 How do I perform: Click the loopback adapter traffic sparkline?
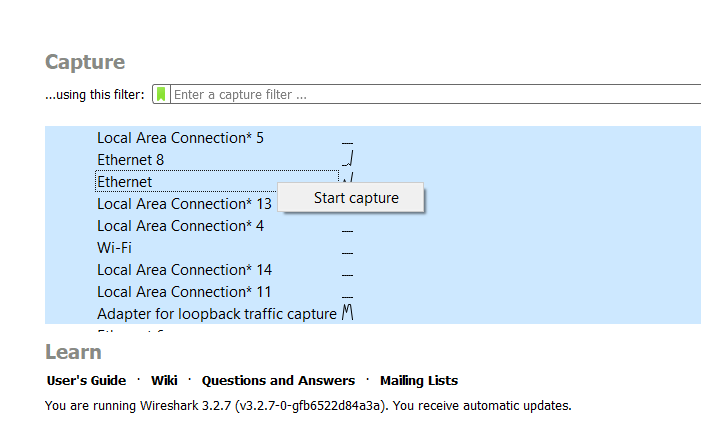[x=348, y=314]
